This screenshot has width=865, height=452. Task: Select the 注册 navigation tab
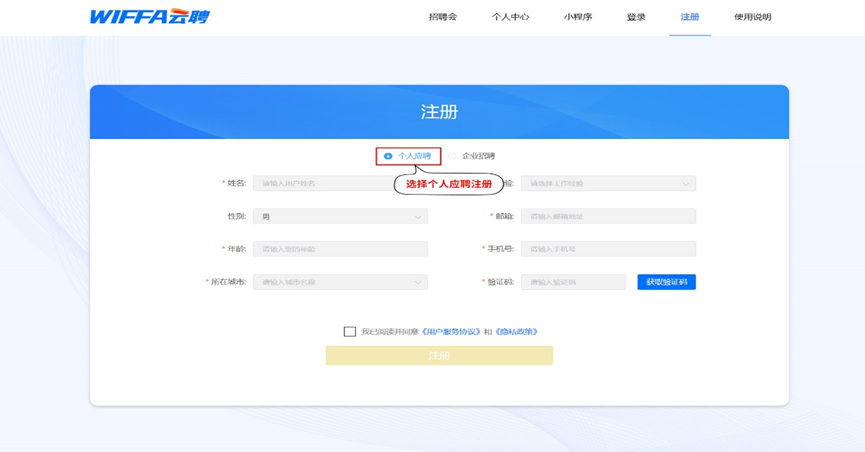(x=689, y=17)
